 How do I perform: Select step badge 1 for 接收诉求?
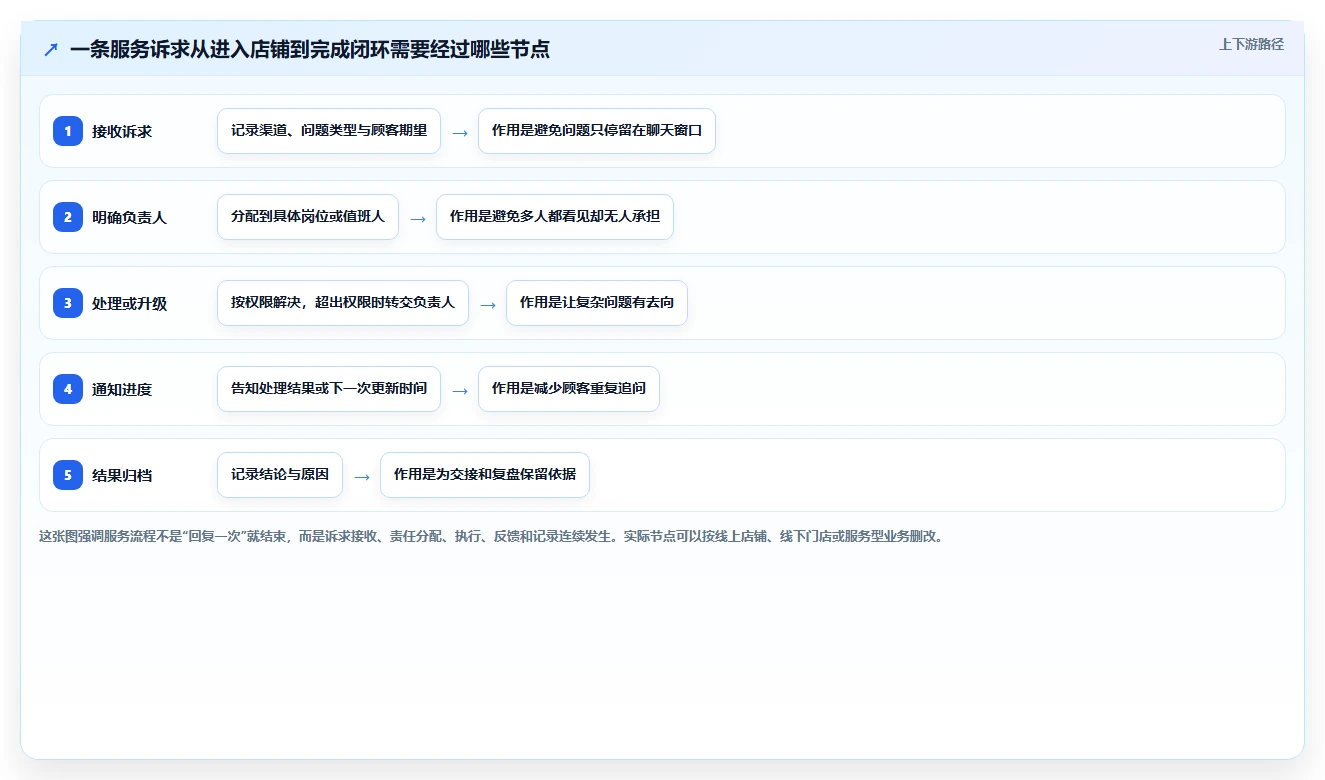pyautogui.click(x=68, y=131)
